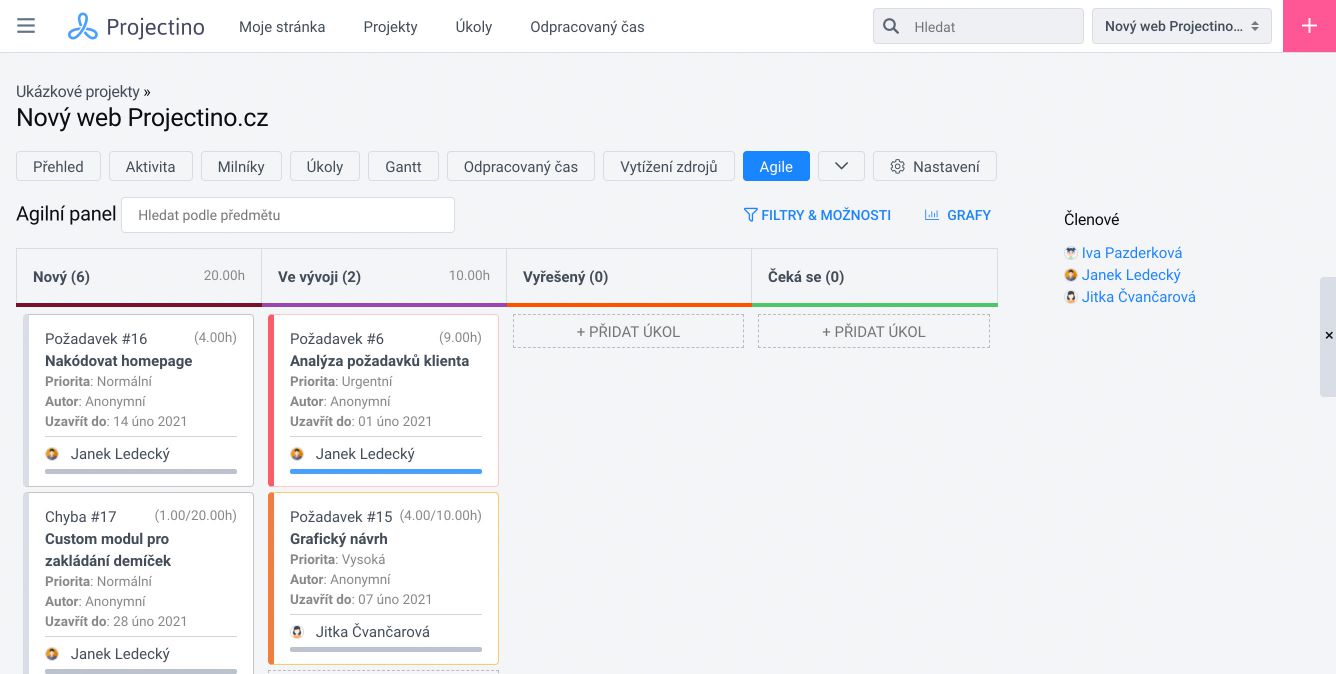Open task Custom modul pro zakládání demíček
This screenshot has height=674, width=1336.
pos(108,550)
